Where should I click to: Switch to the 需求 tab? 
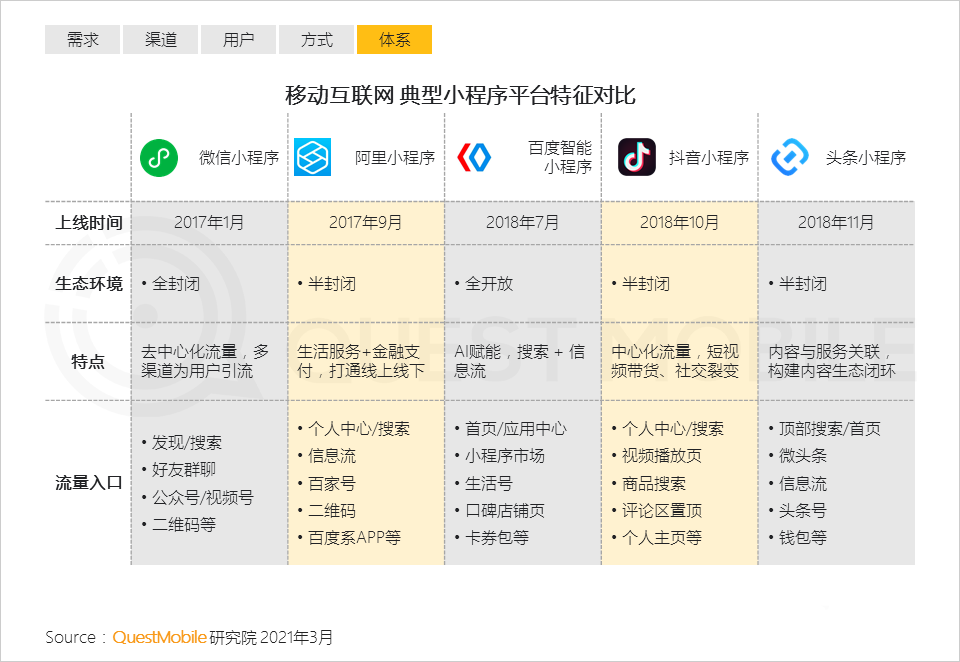click(83, 40)
